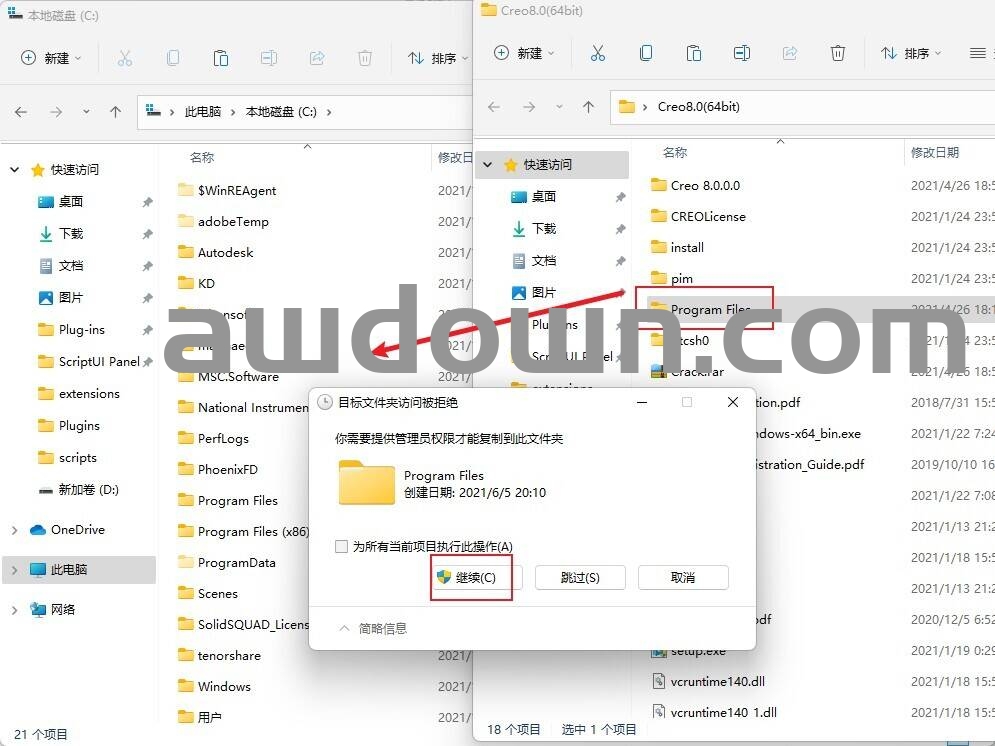995x746 pixels.
Task: Click 继续(C) button to continue
Action: (x=471, y=578)
